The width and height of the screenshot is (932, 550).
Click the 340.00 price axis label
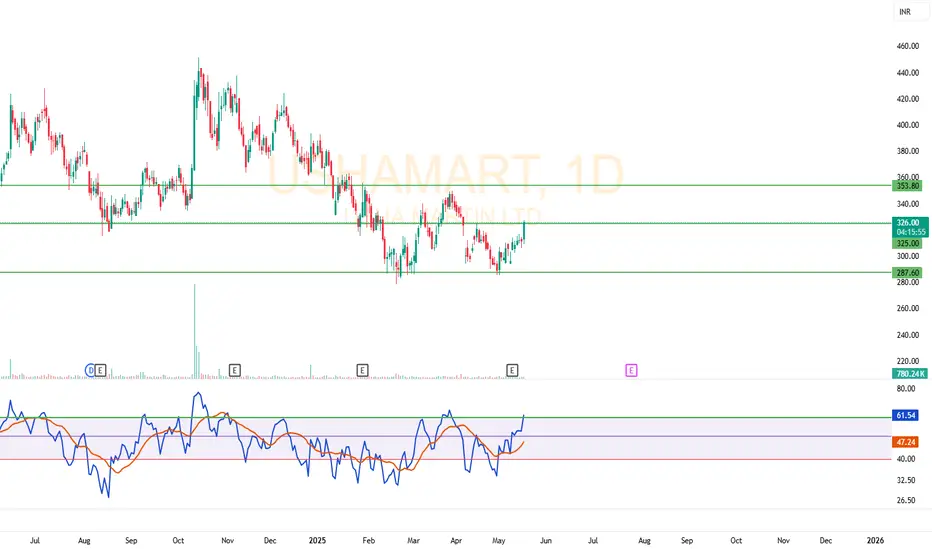(x=908, y=204)
